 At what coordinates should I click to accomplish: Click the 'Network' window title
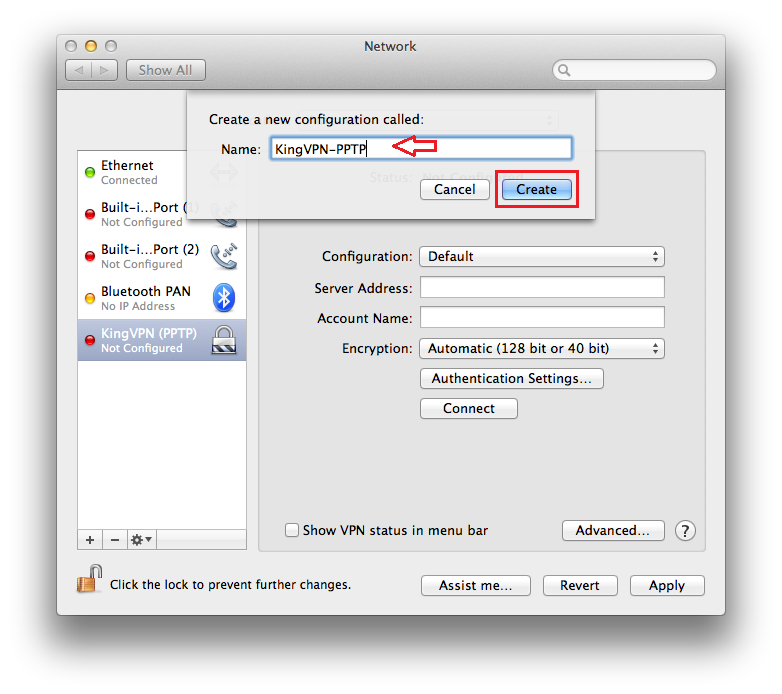[x=390, y=46]
